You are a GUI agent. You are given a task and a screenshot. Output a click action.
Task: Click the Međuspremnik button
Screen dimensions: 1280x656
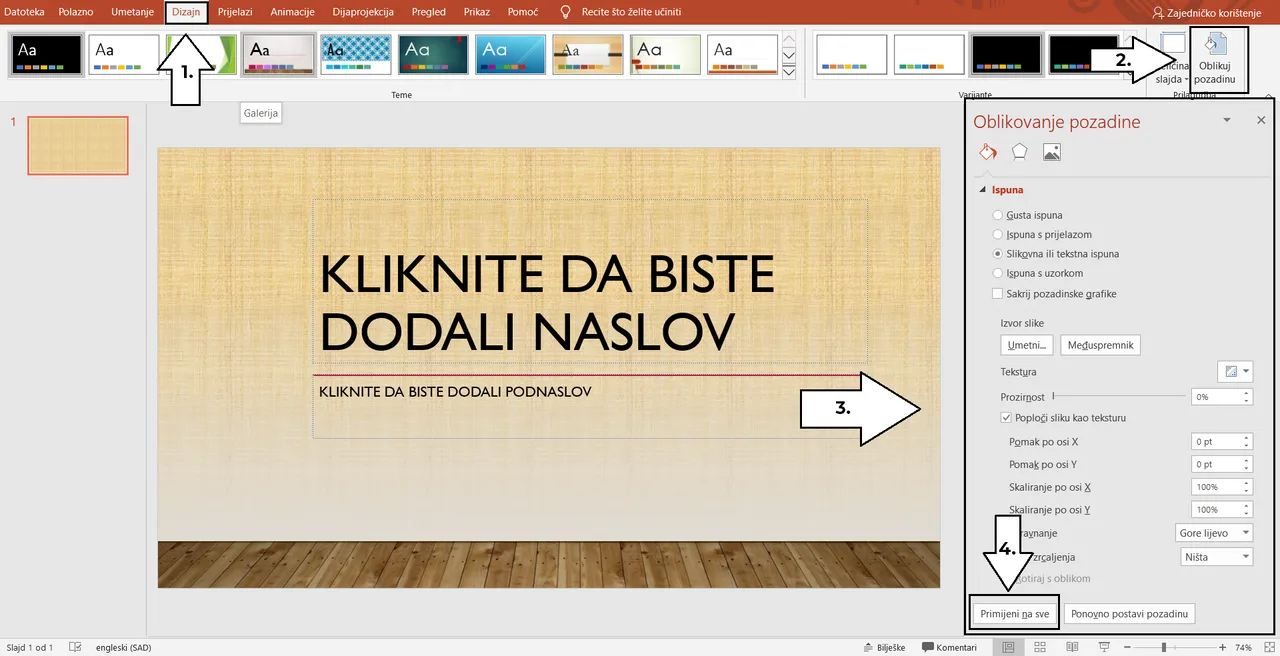coord(1100,345)
